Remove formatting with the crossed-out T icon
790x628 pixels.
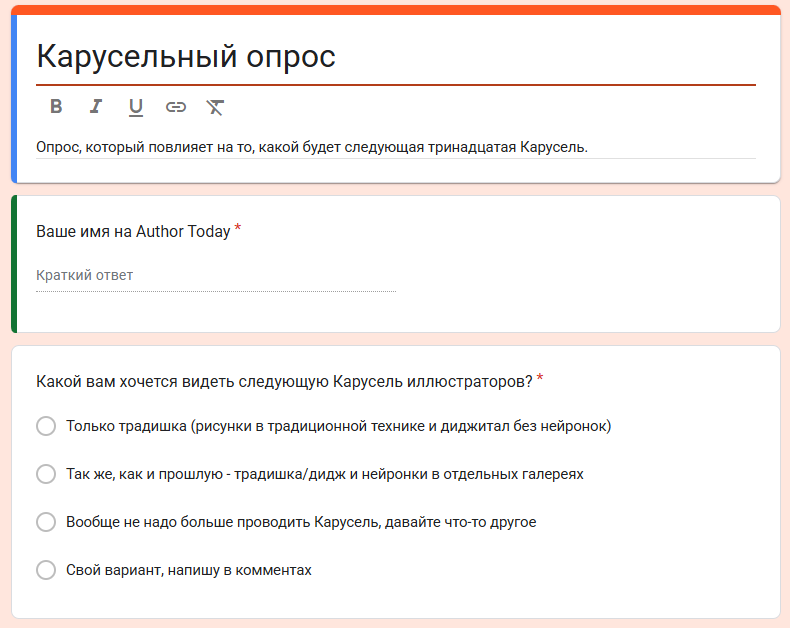(x=215, y=107)
